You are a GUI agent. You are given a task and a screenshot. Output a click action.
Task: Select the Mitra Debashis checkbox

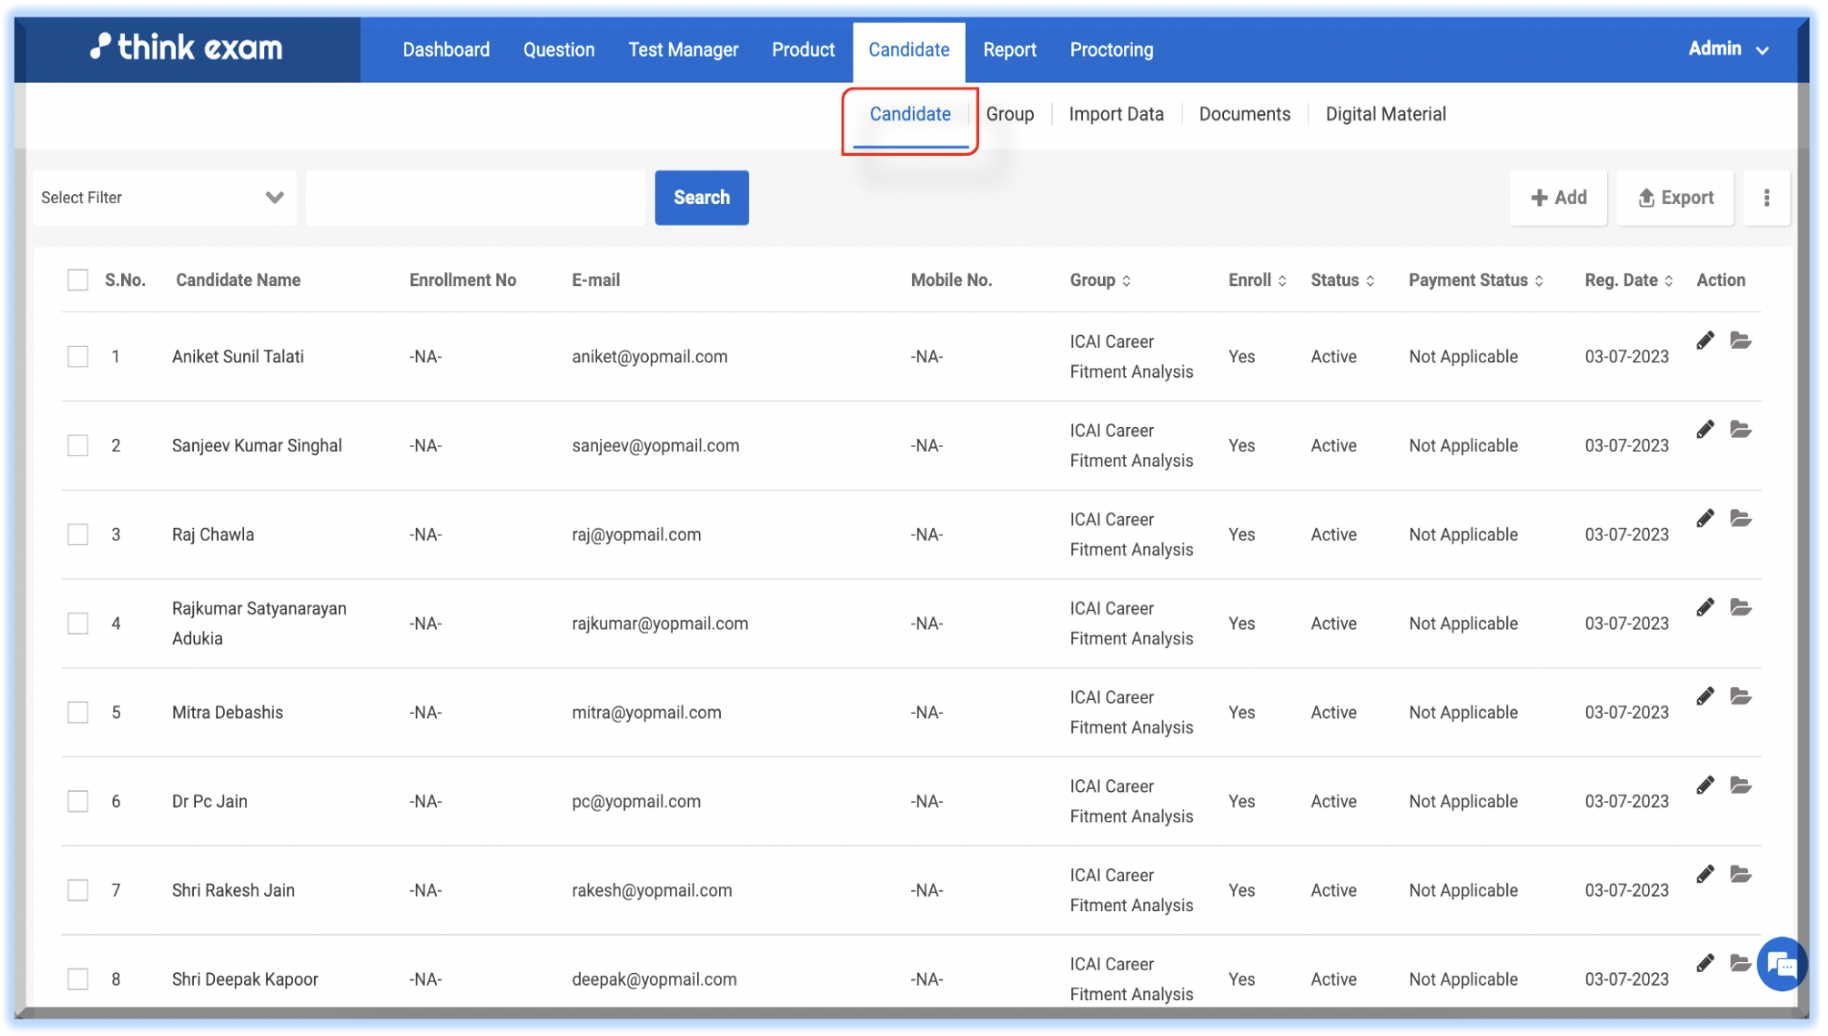78,713
